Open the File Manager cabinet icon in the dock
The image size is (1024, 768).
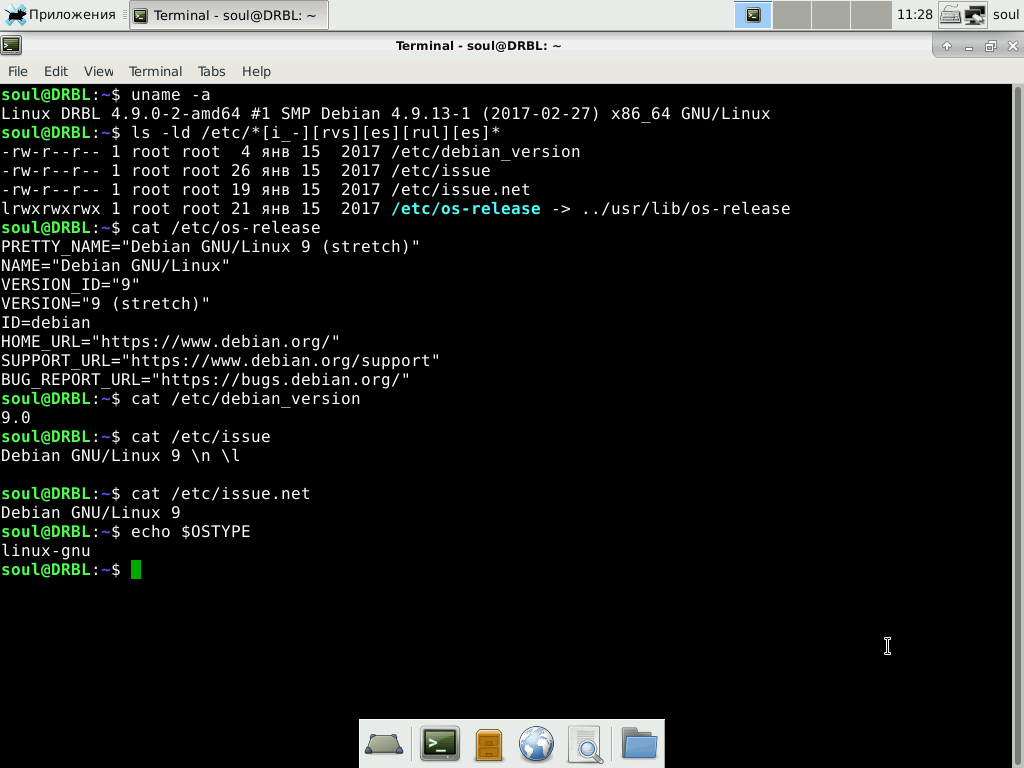tap(488, 744)
